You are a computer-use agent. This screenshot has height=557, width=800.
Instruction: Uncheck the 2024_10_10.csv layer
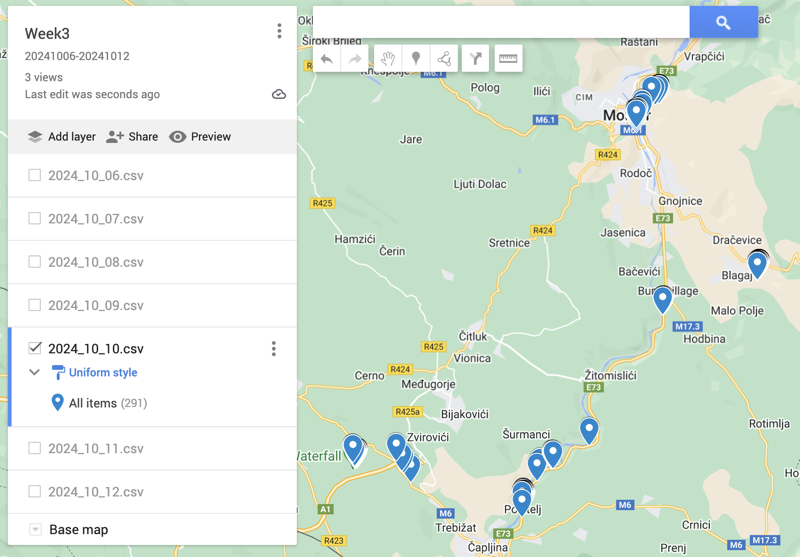(35, 348)
